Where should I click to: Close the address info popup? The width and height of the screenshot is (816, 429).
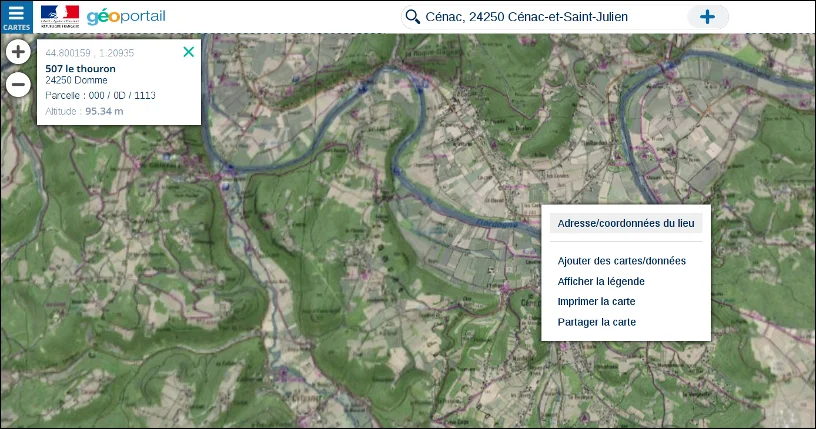(189, 52)
